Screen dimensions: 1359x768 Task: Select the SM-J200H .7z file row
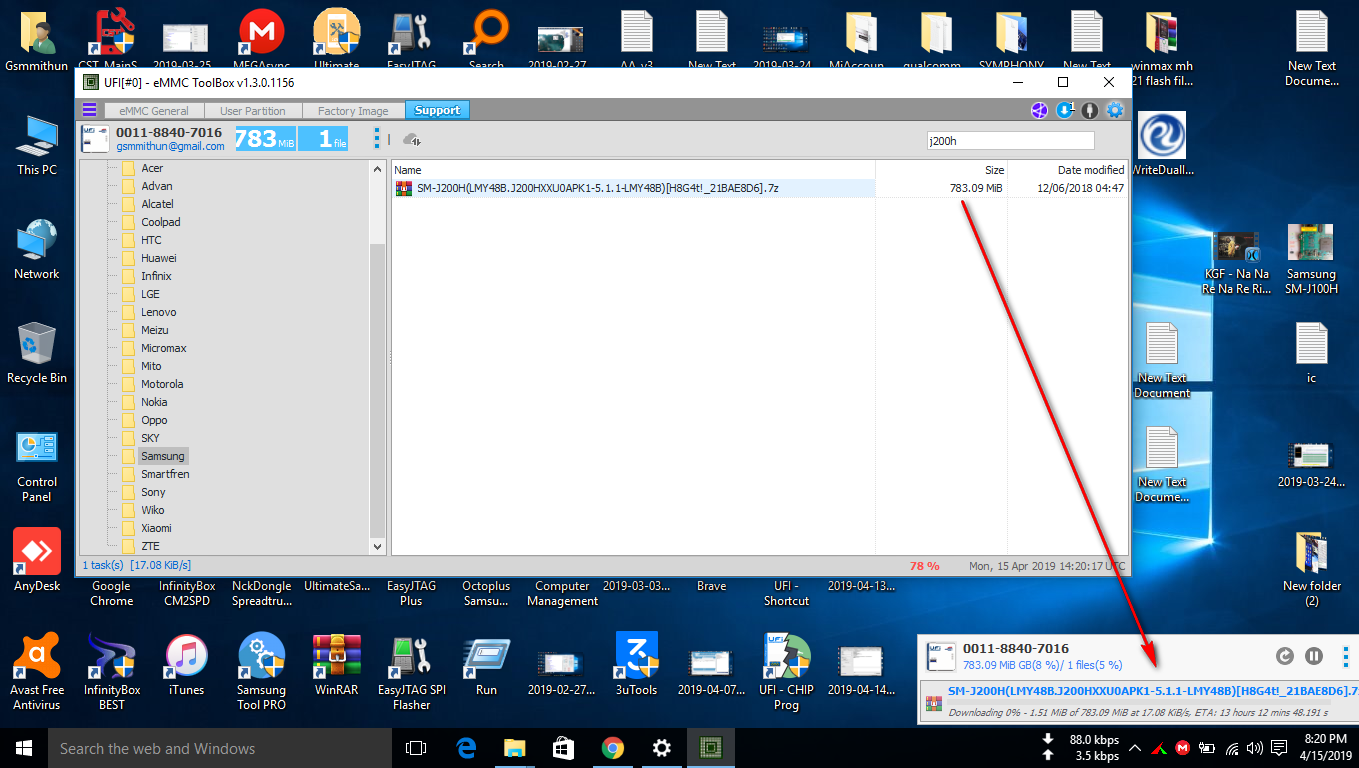click(x=760, y=188)
